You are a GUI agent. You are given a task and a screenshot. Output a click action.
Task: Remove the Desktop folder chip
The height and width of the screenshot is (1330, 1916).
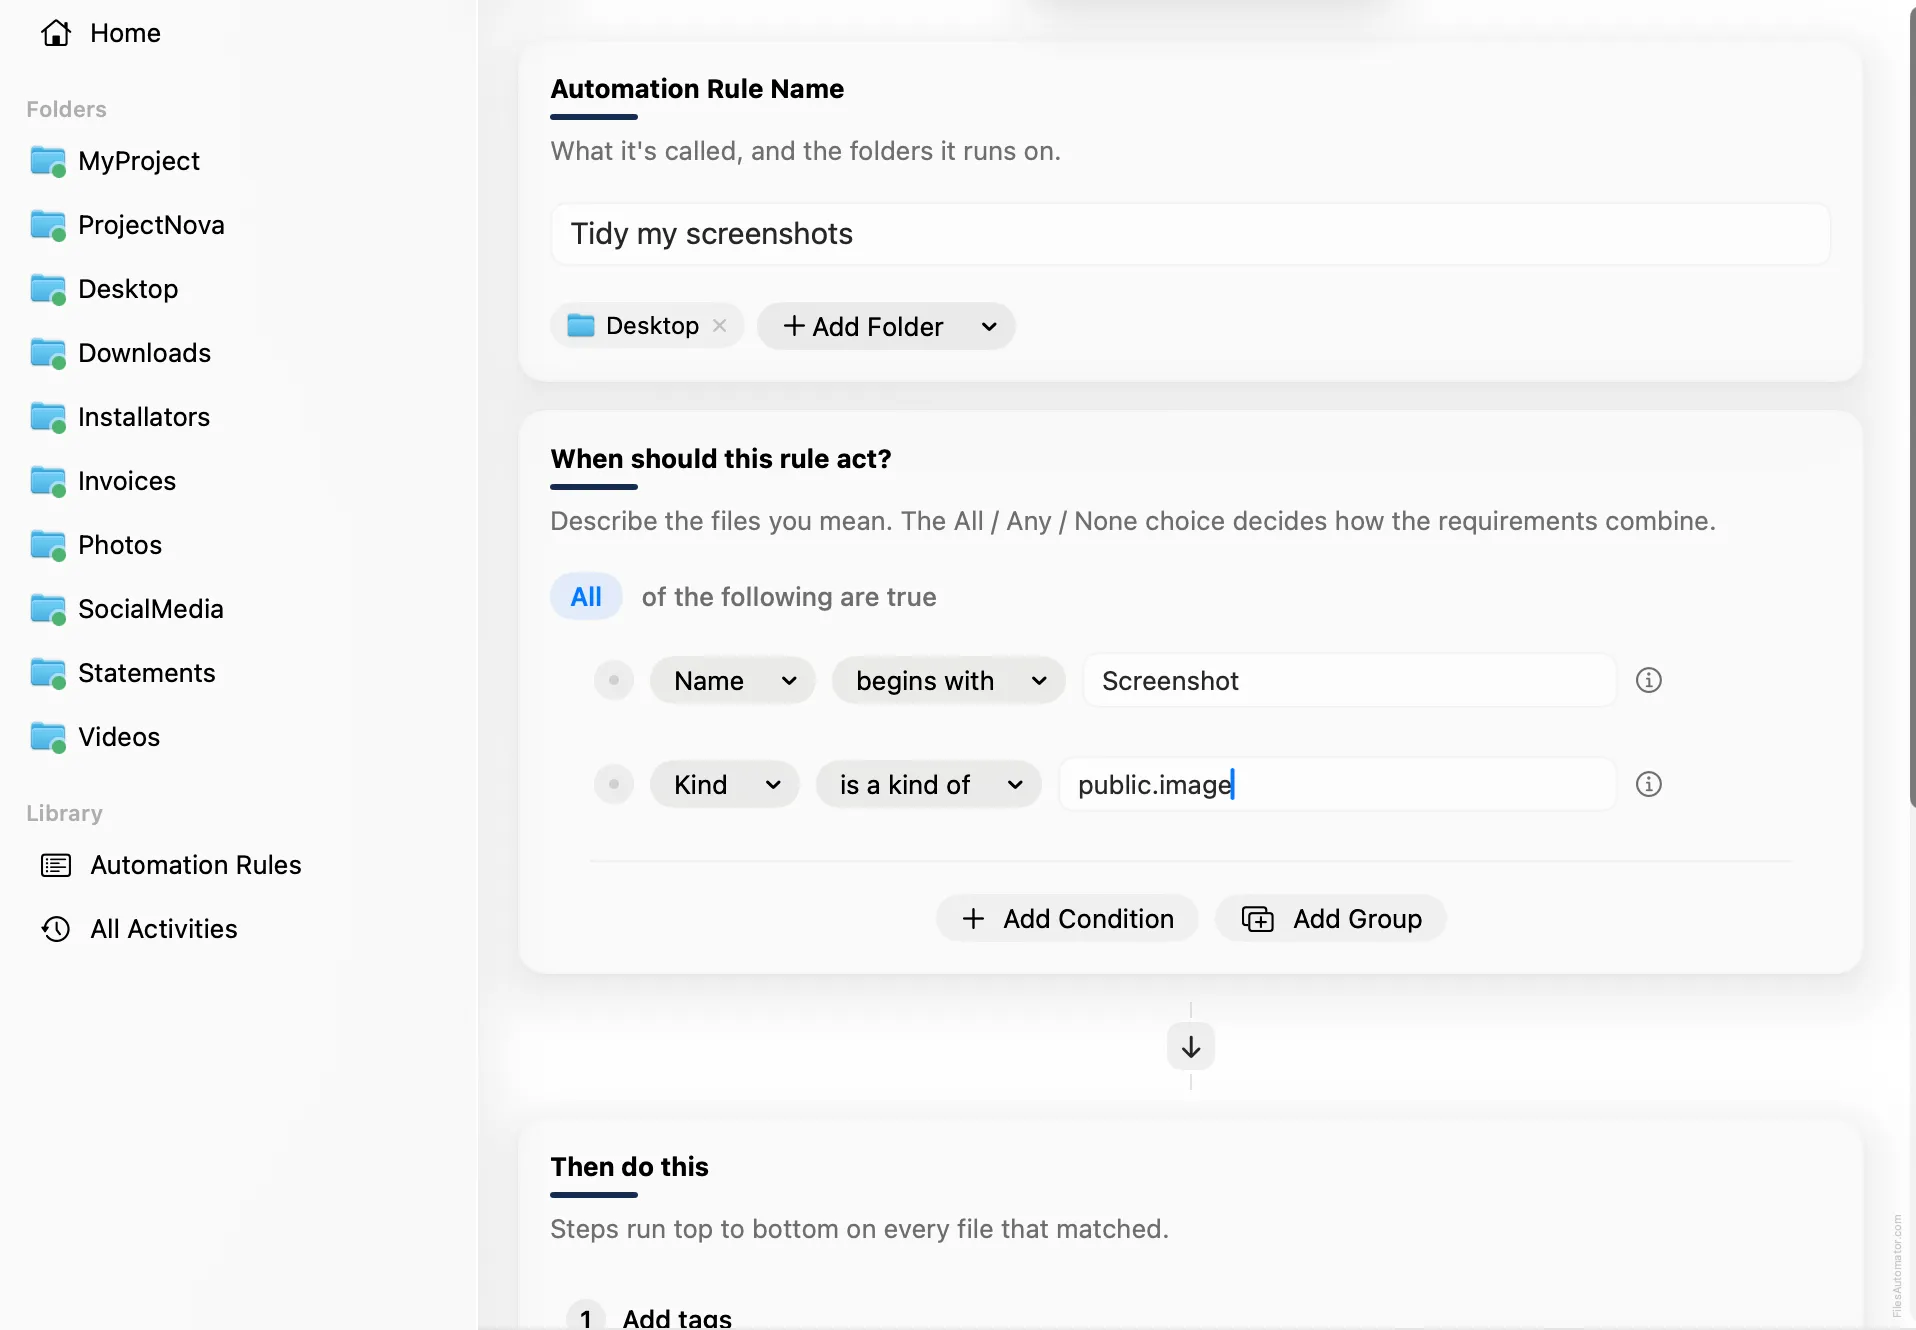[x=719, y=326]
